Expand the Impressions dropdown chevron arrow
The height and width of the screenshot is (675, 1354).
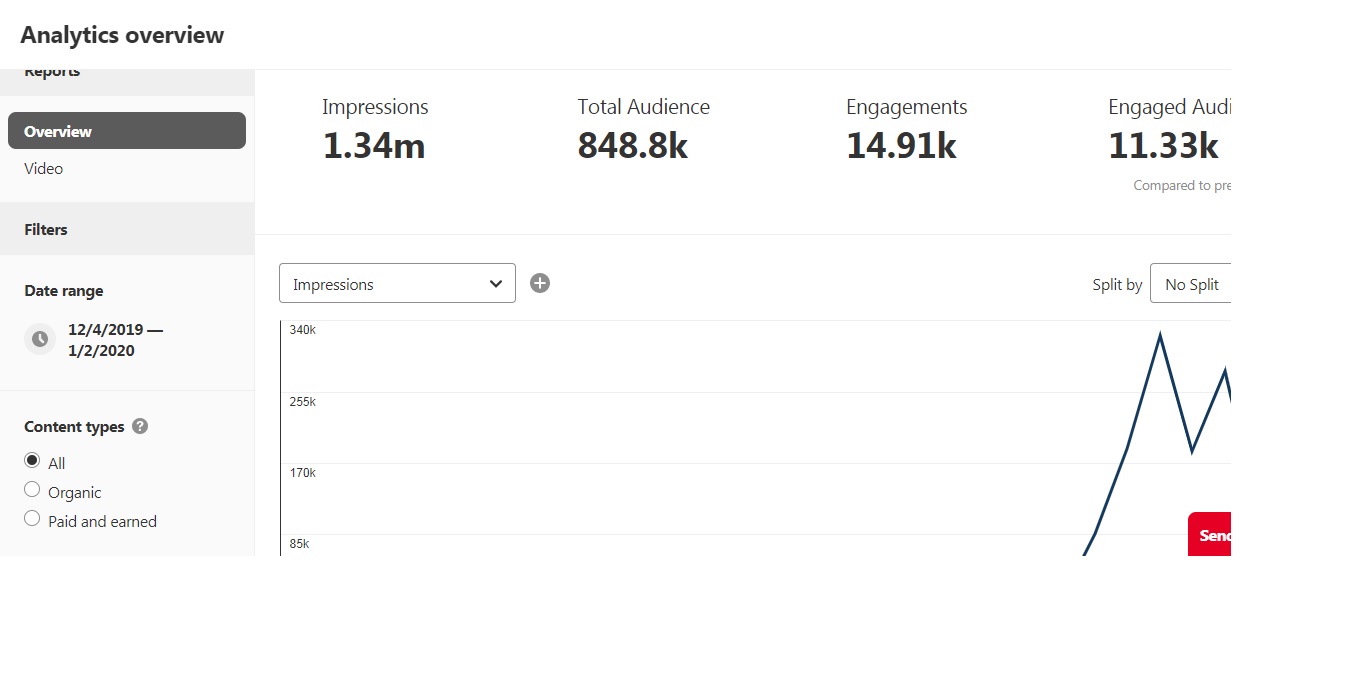click(x=496, y=284)
